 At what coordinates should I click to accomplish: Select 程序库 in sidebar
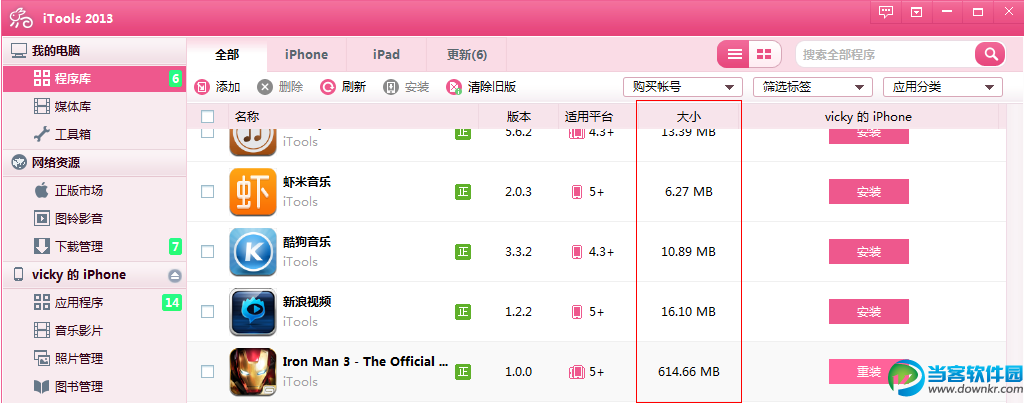93,79
